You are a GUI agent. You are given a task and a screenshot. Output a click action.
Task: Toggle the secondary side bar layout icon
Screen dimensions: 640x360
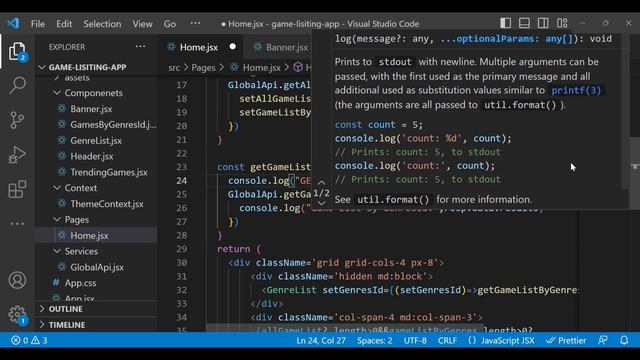click(543, 23)
